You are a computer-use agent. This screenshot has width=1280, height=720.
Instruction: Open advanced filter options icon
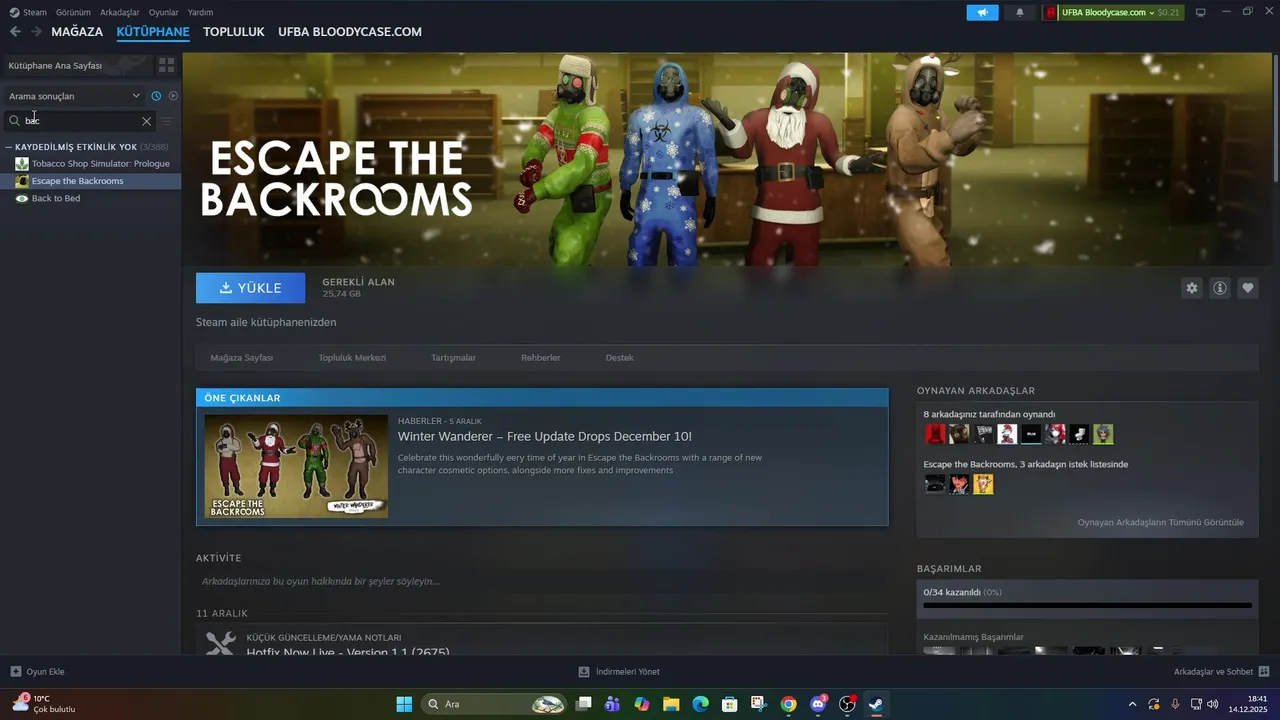(x=167, y=121)
